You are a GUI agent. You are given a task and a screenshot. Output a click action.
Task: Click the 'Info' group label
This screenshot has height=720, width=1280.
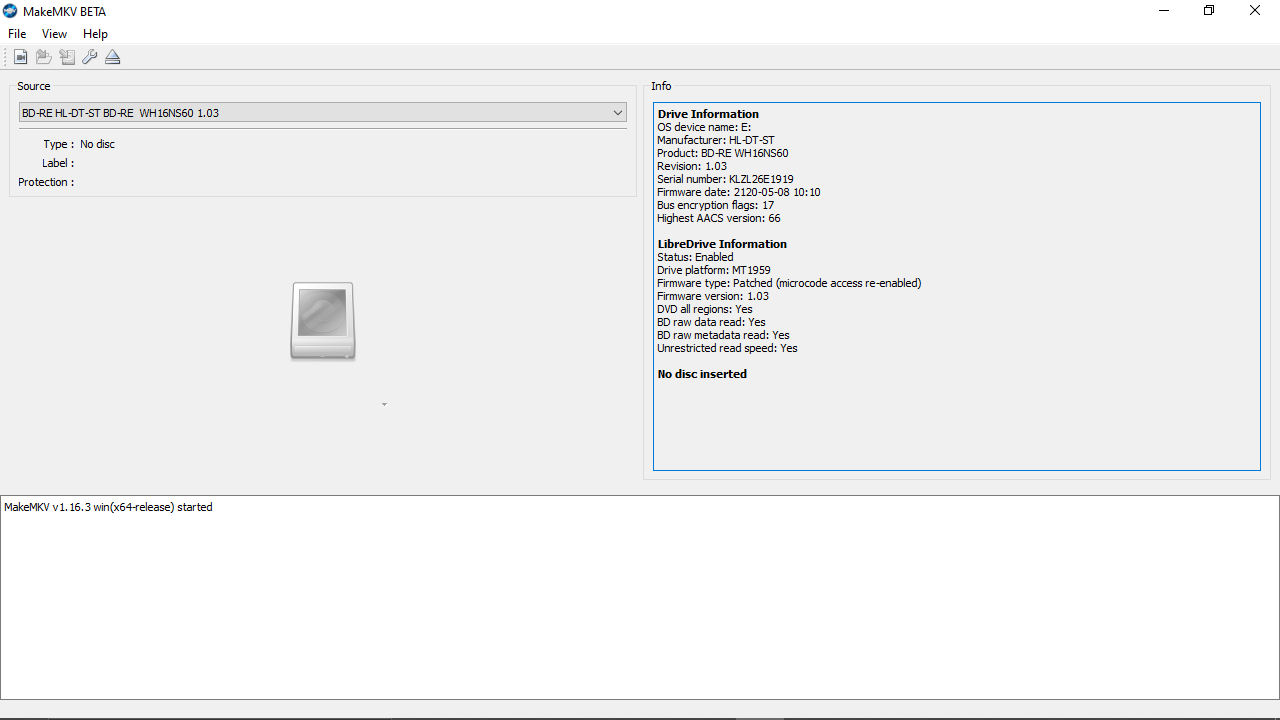(x=661, y=86)
